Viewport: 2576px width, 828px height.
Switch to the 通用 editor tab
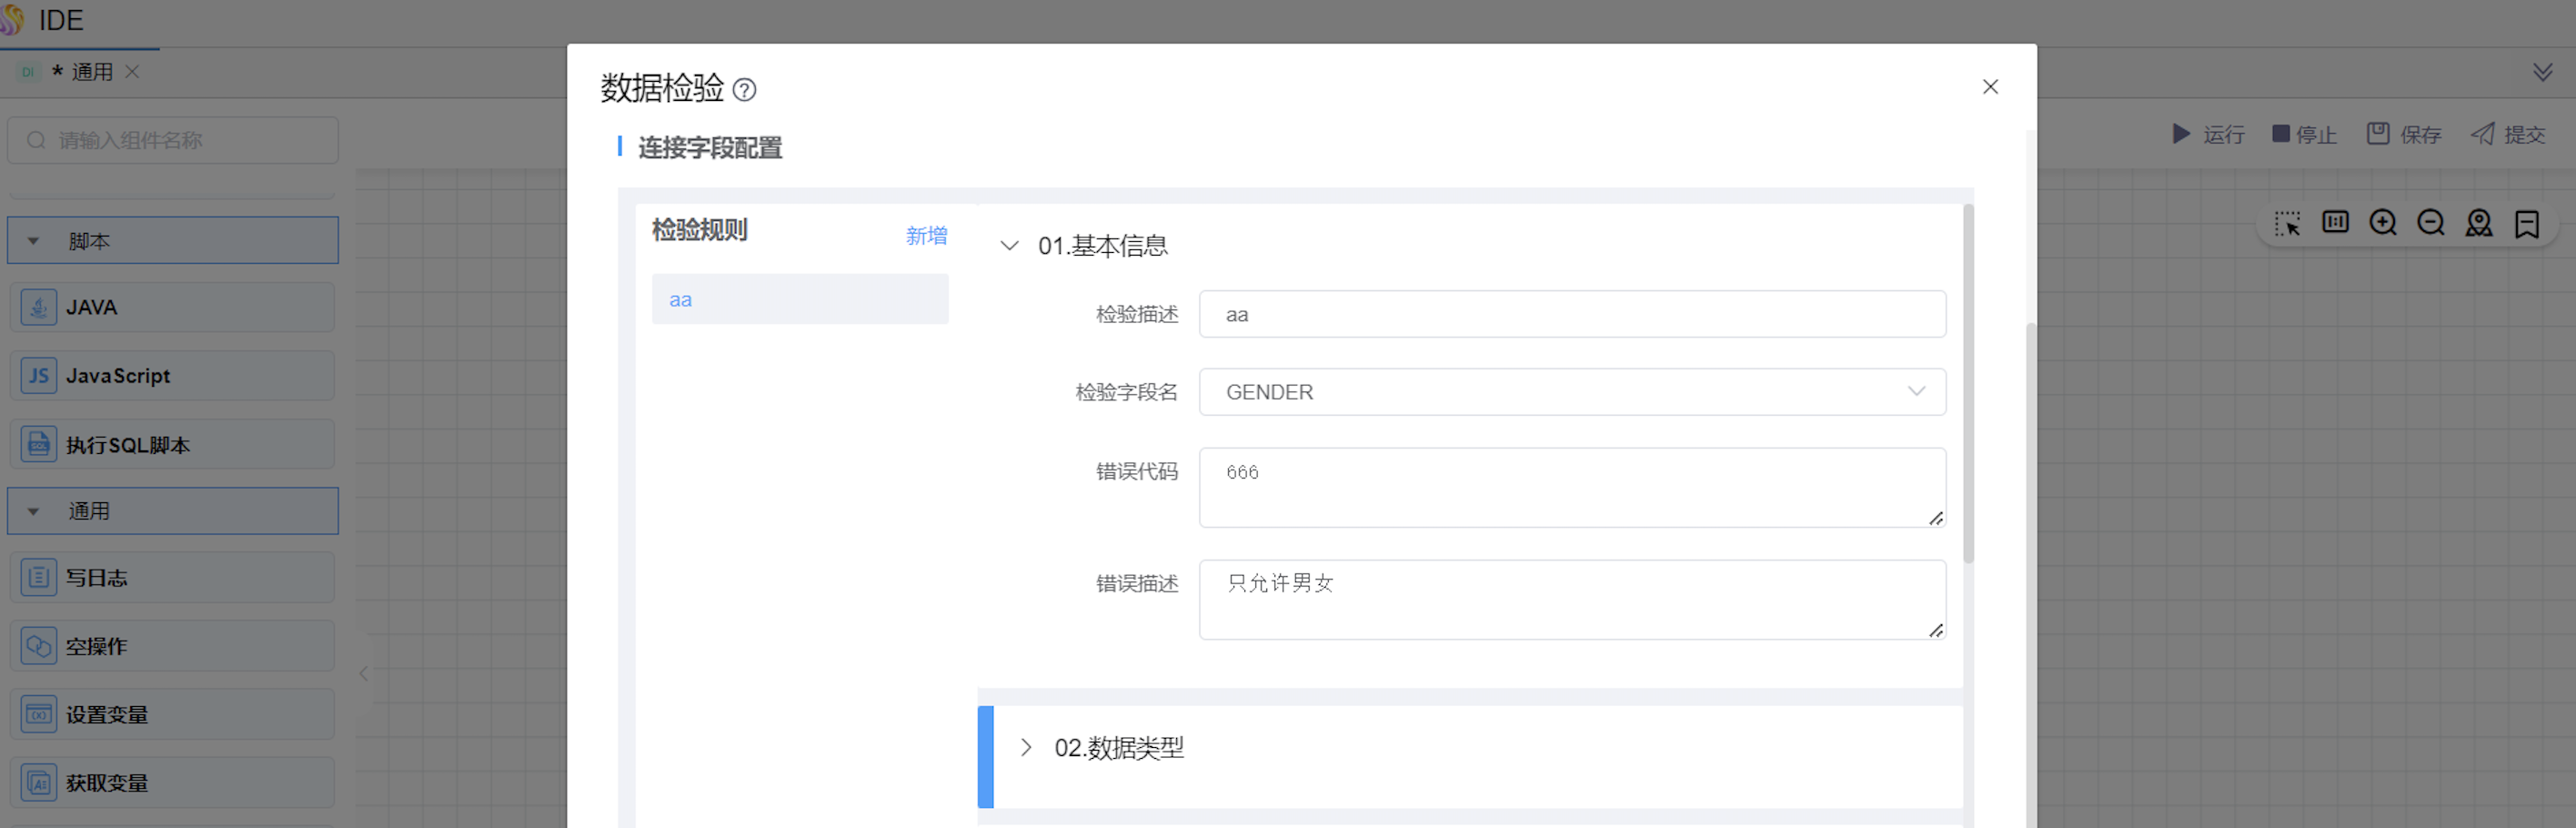click(x=91, y=72)
